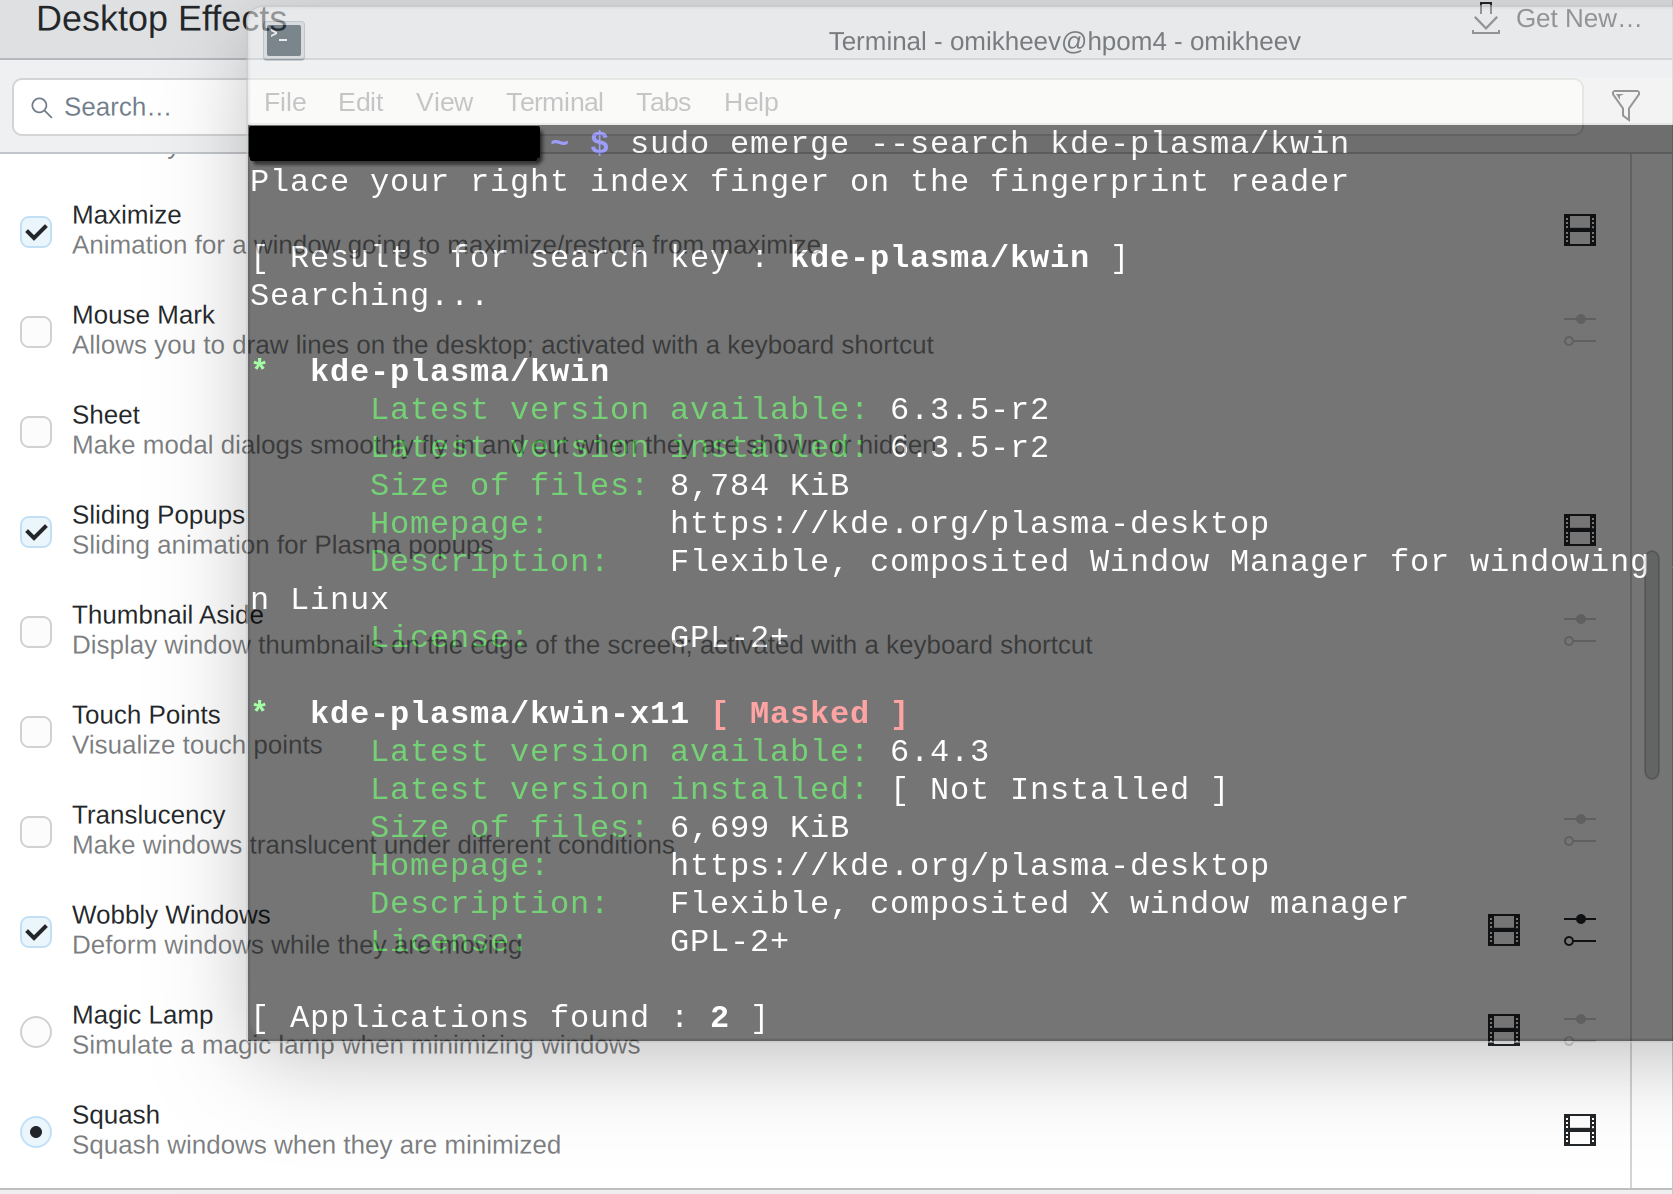Disable the Sliding Popups checkbox

click(x=36, y=531)
